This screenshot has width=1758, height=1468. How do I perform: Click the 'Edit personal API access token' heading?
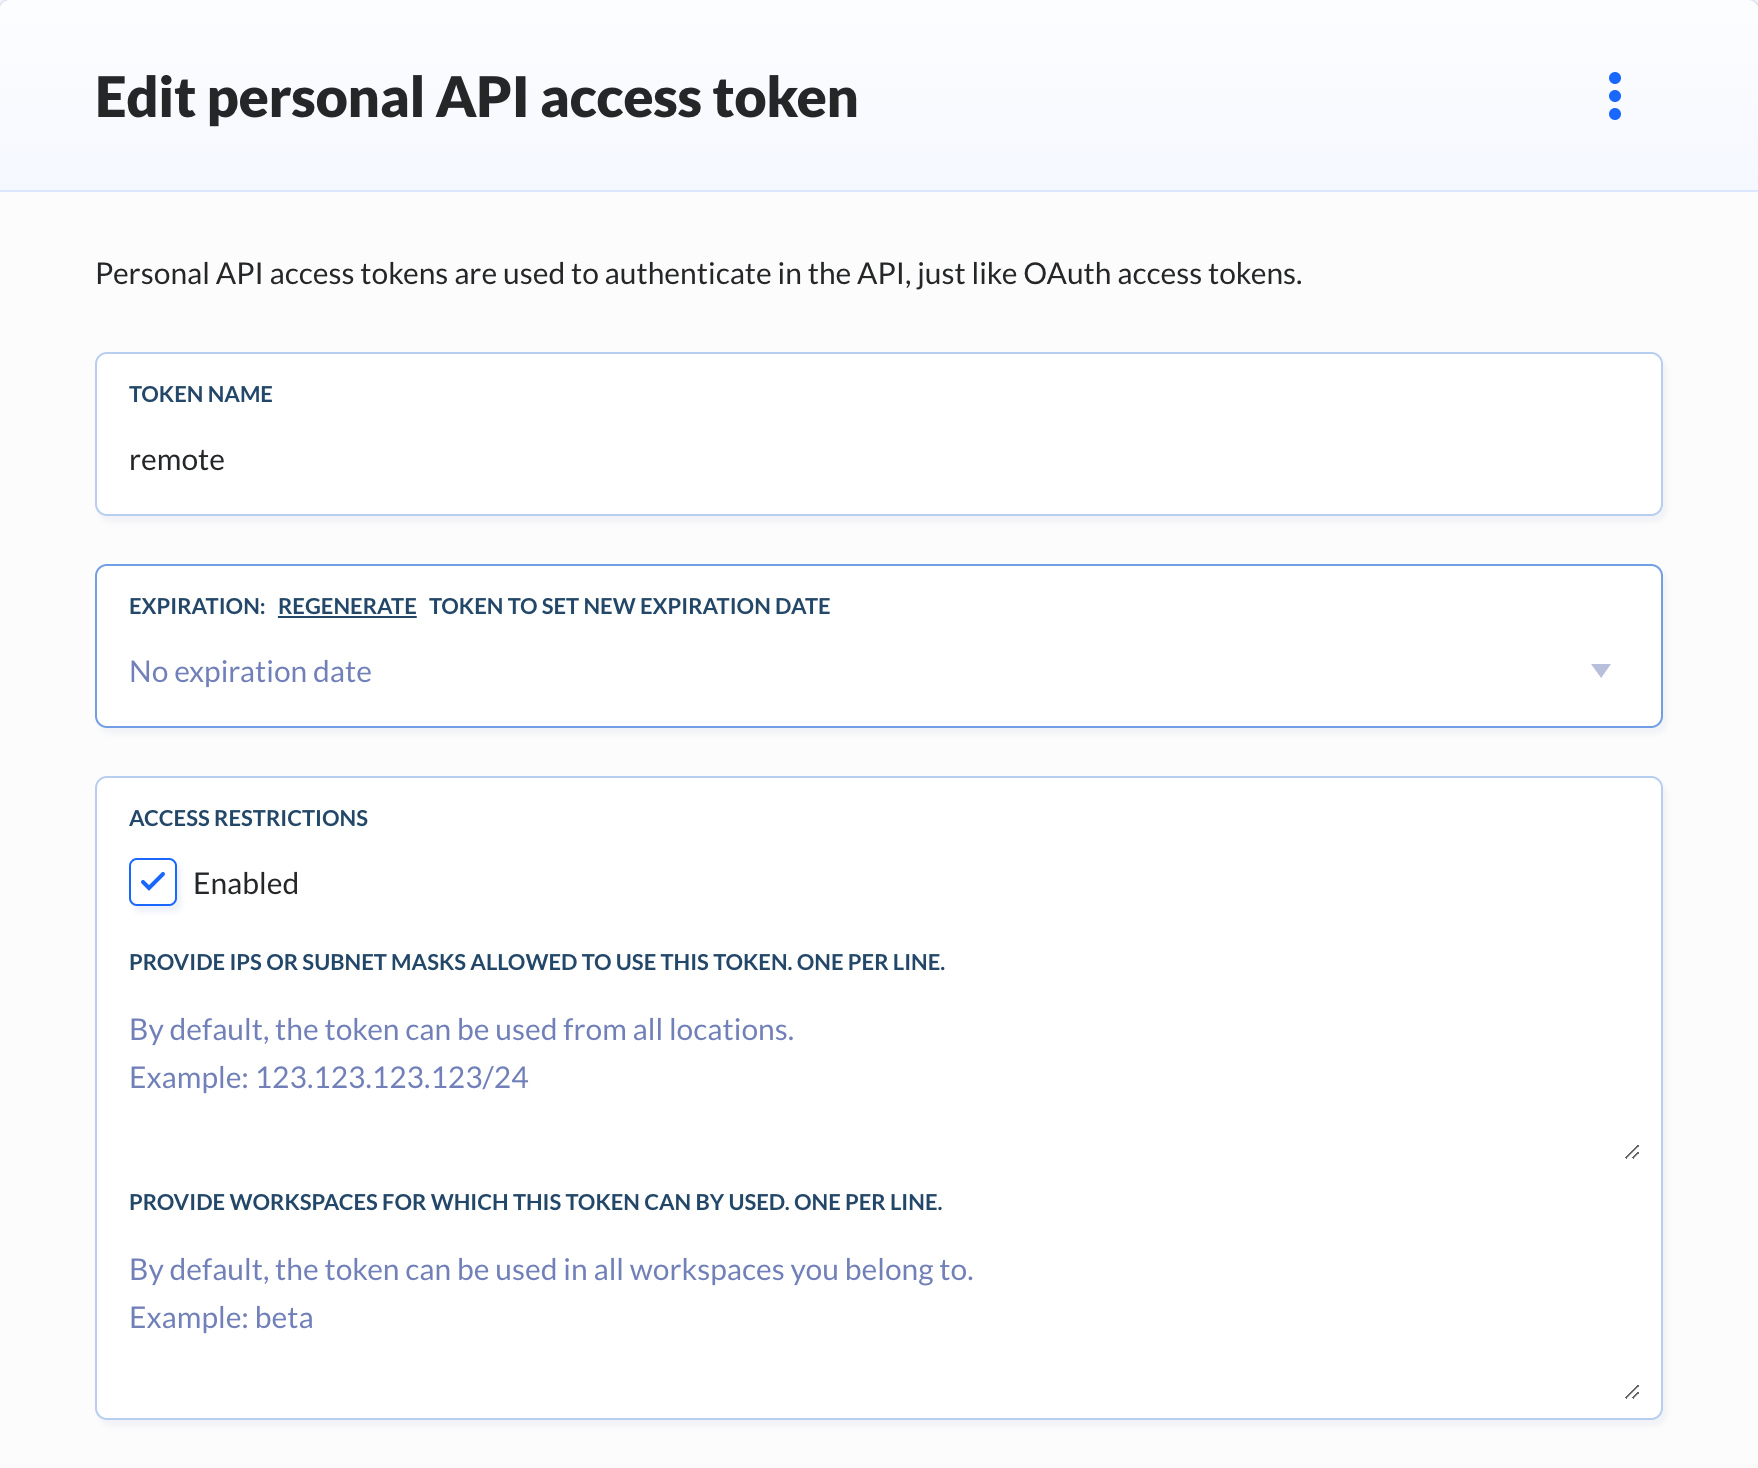tap(476, 98)
